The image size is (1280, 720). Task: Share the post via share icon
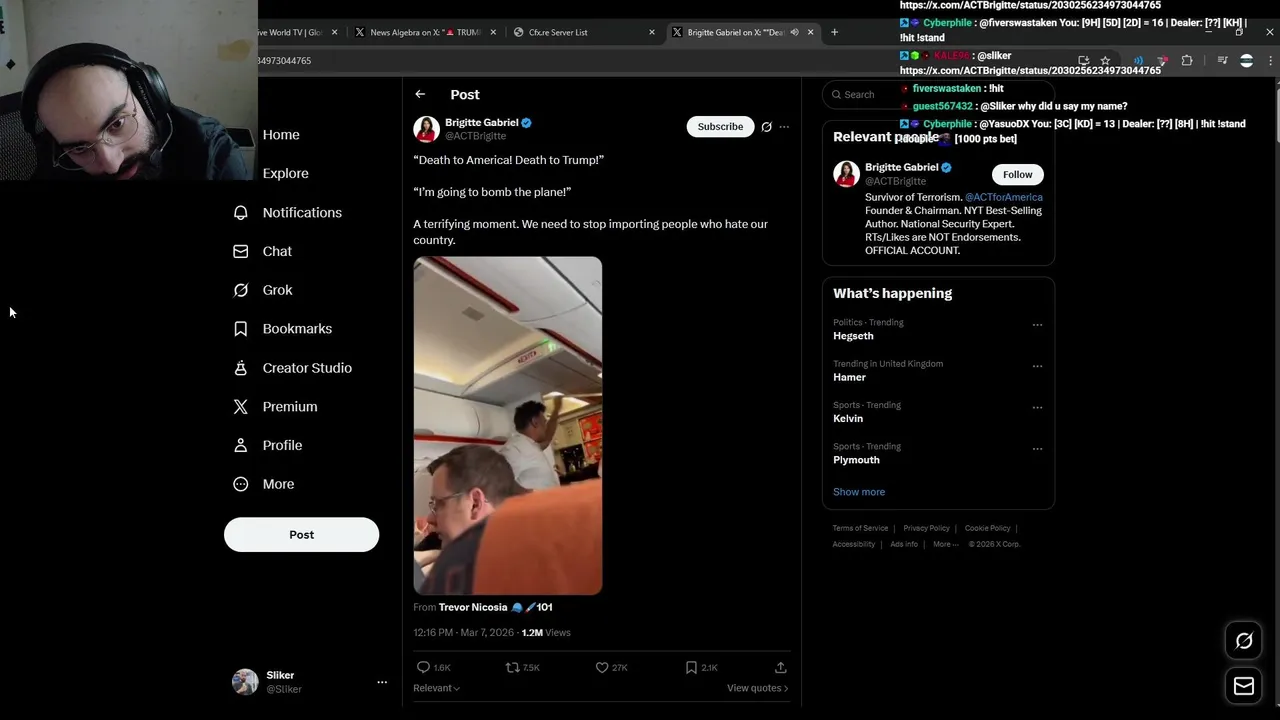tap(781, 667)
